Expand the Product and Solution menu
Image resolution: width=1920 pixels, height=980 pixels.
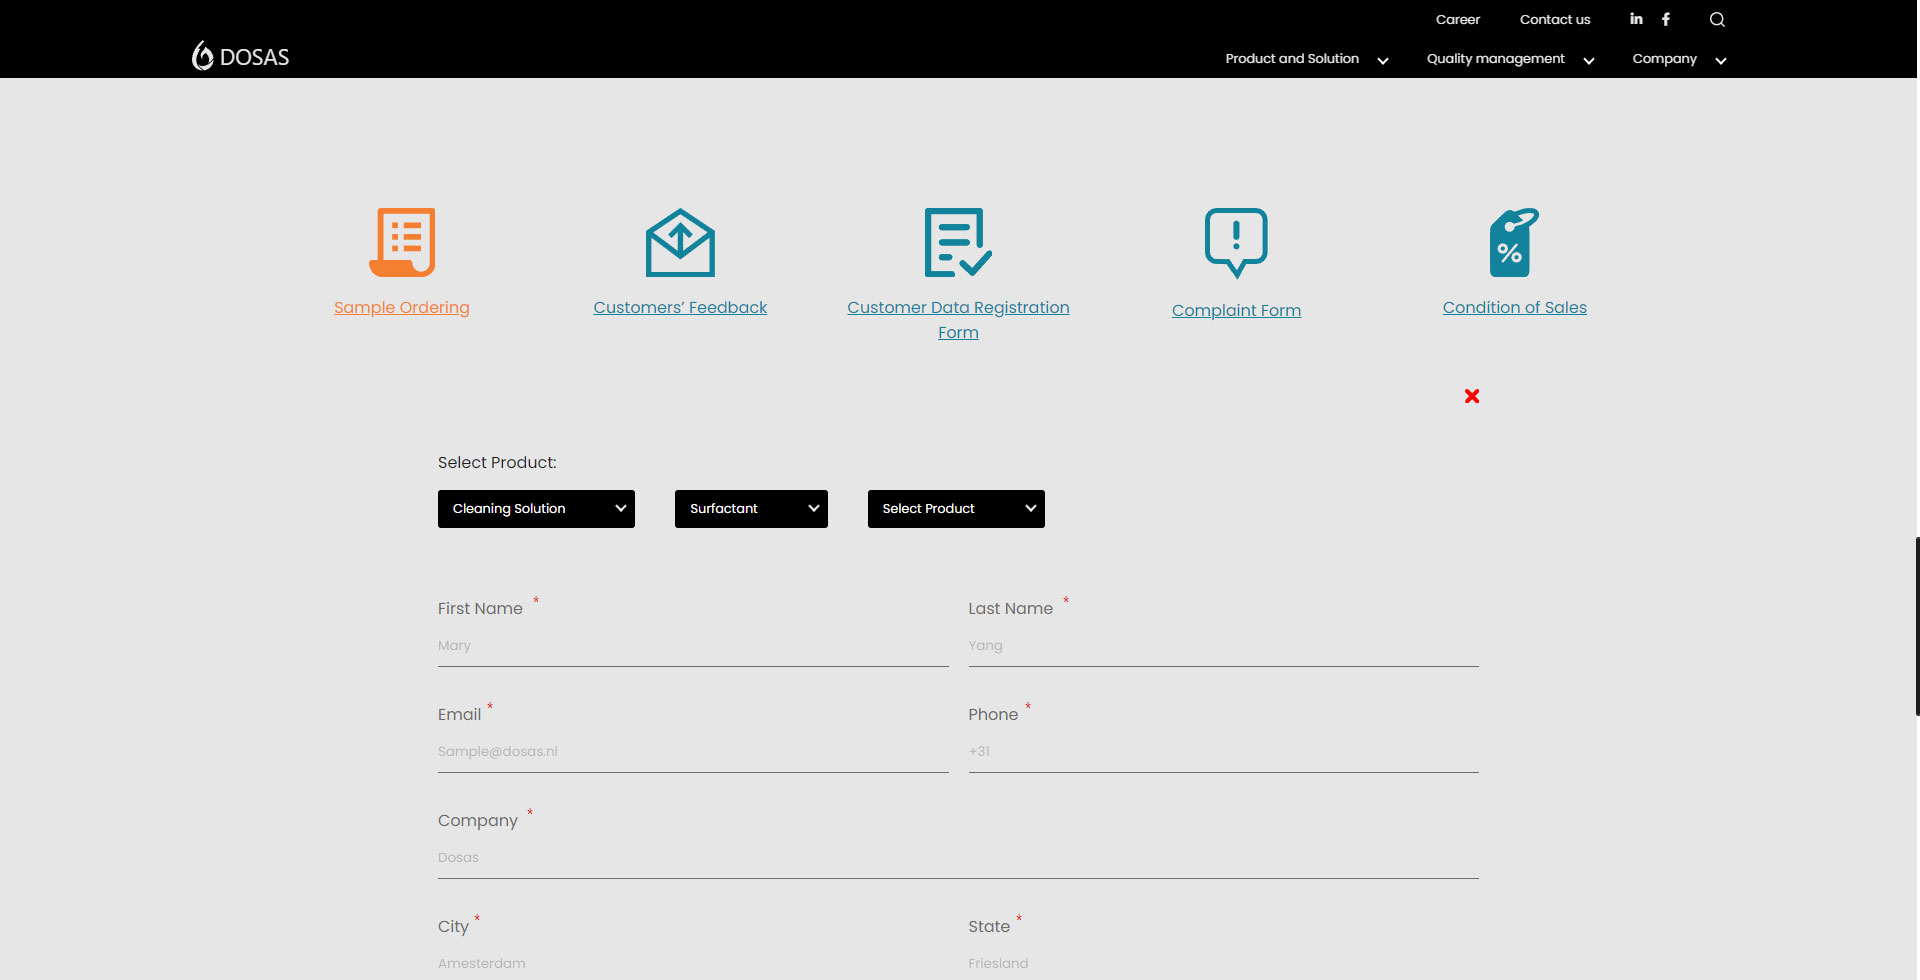click(x=1306, y=59)
